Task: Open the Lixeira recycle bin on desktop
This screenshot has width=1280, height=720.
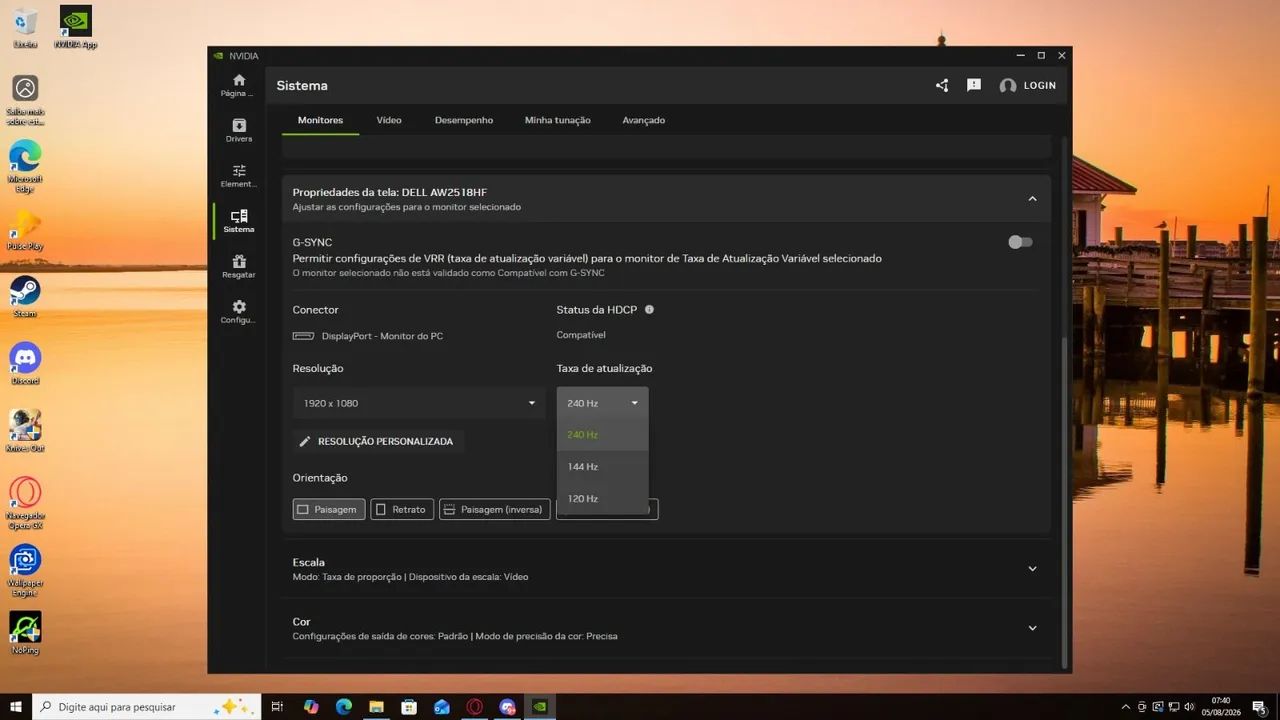Action: 26,28
